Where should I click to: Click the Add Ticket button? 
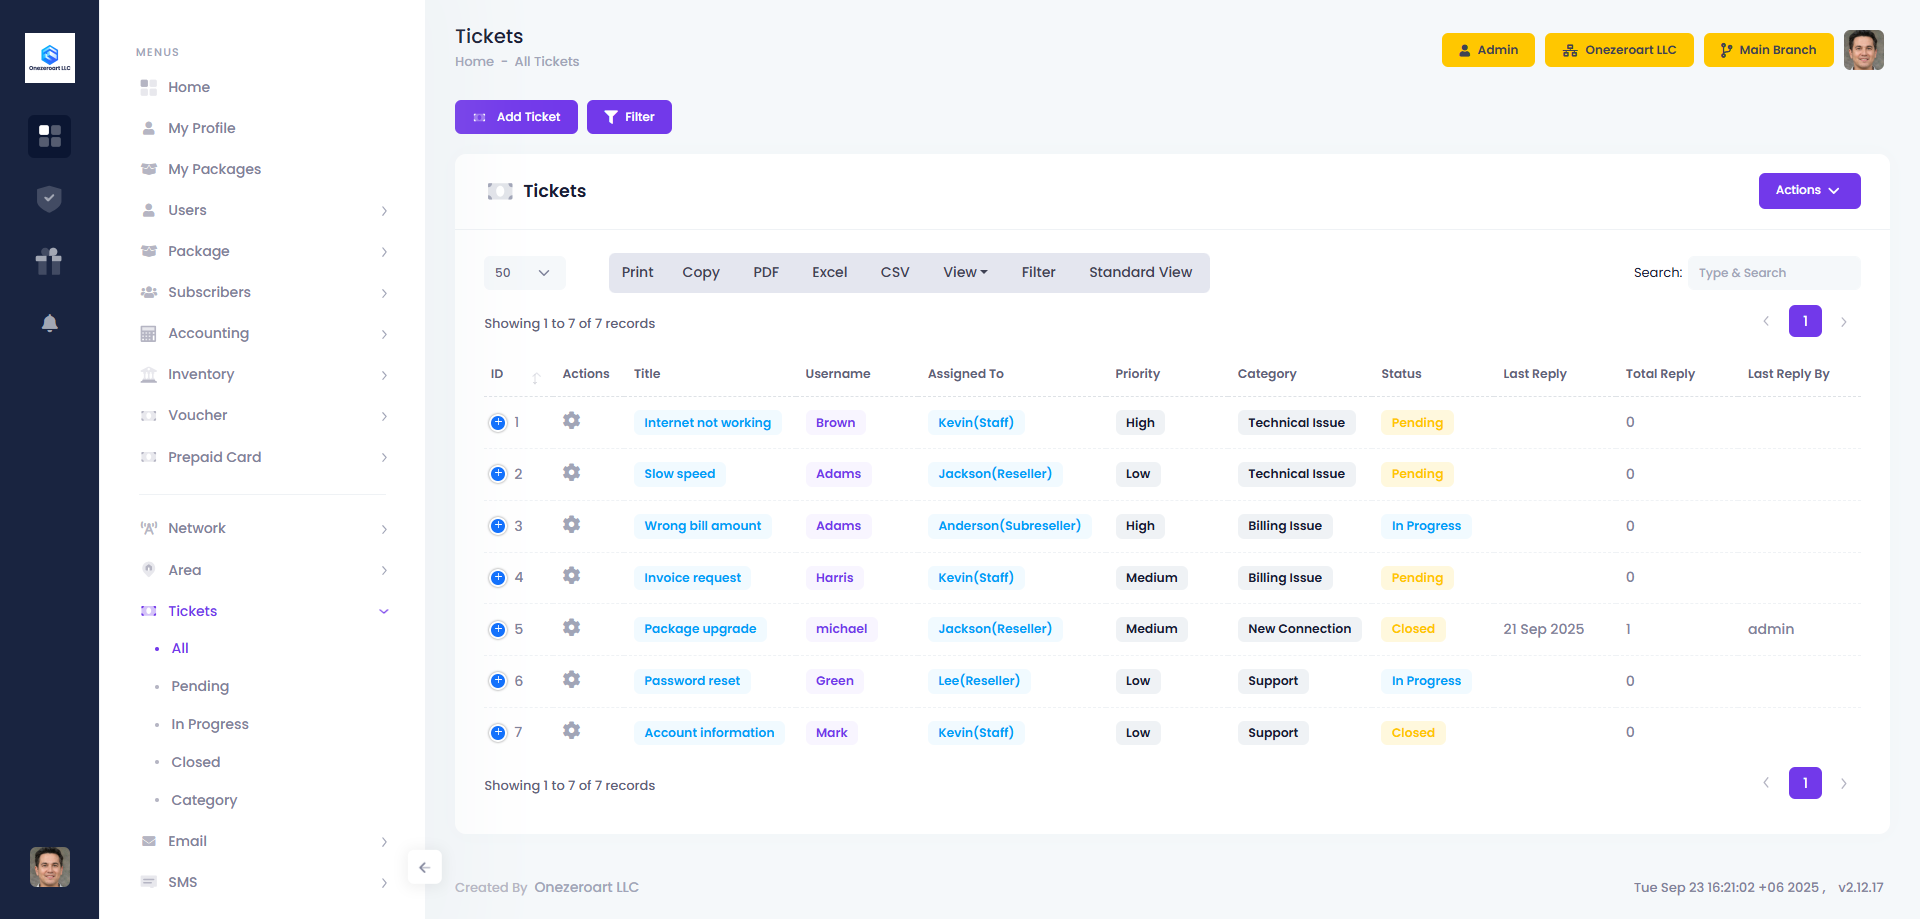tap(516, 117)
